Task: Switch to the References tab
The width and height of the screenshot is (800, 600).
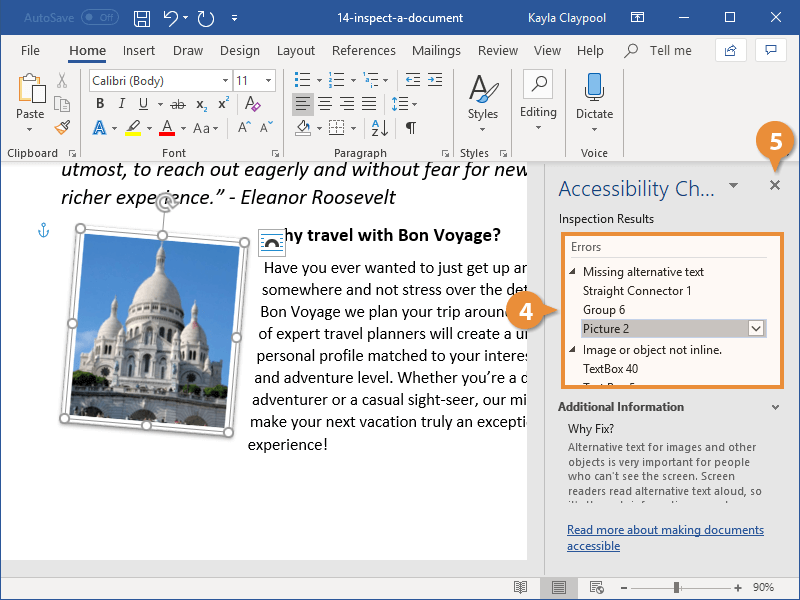Action: [363, 51]
